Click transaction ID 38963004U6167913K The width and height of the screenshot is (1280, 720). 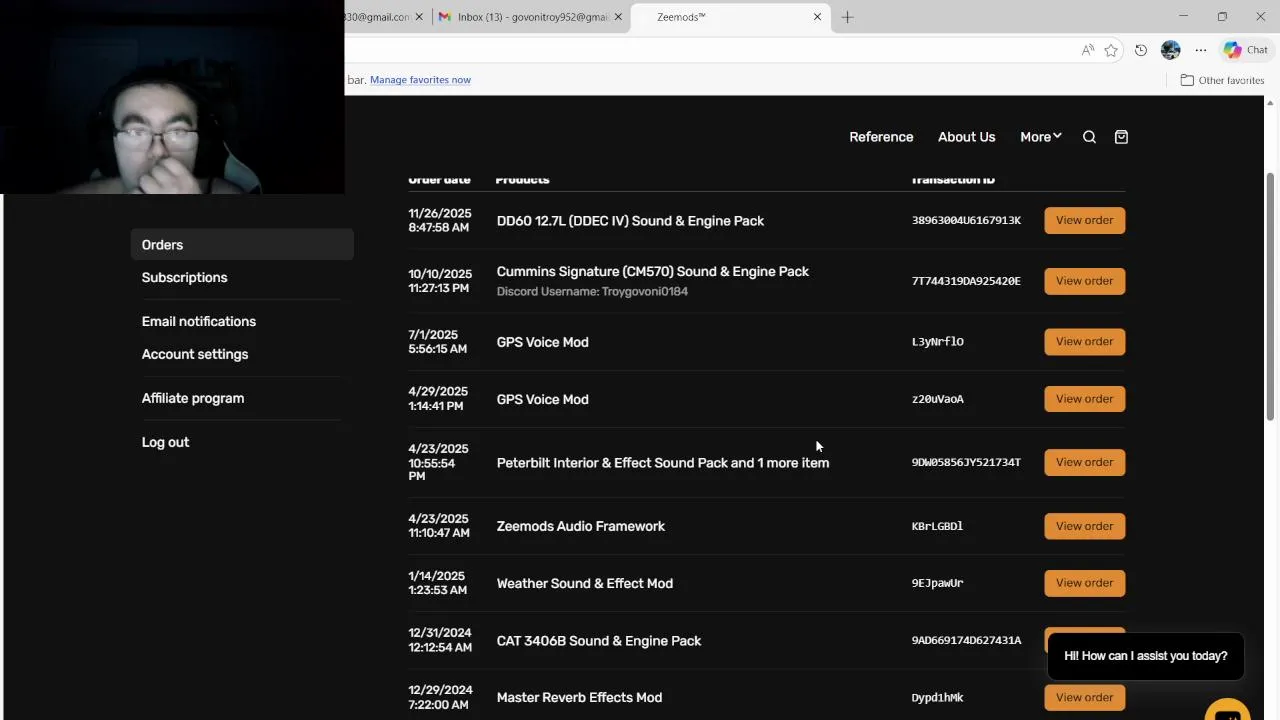[966, 221]
